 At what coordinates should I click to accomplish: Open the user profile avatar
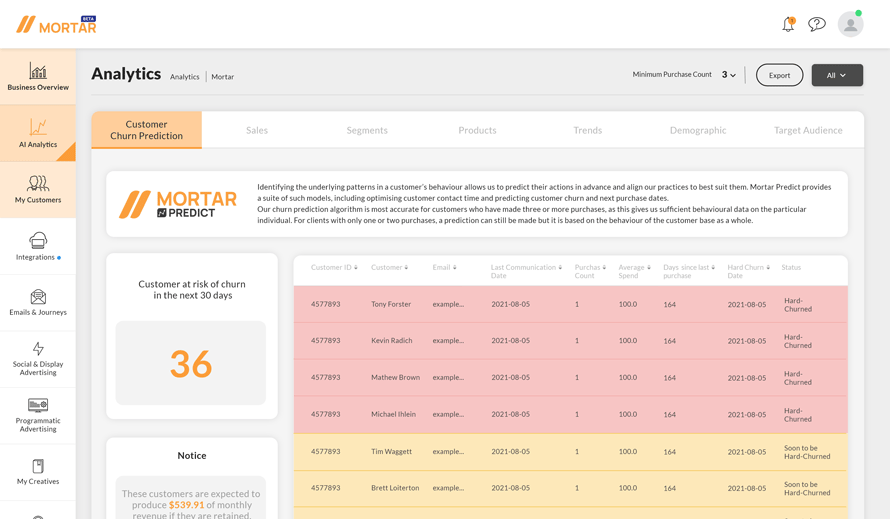850,24
